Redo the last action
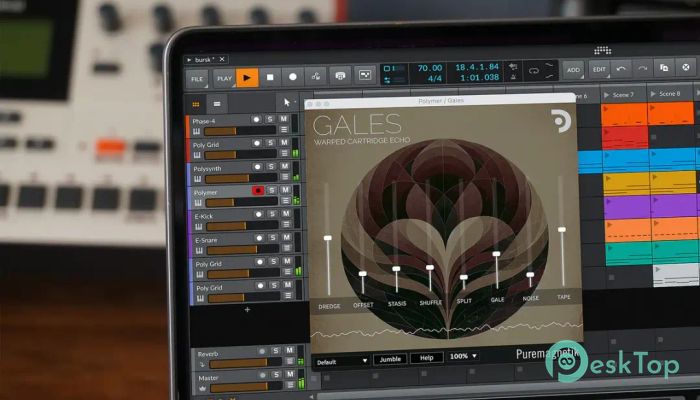700x400 pixels. [642, 68]
